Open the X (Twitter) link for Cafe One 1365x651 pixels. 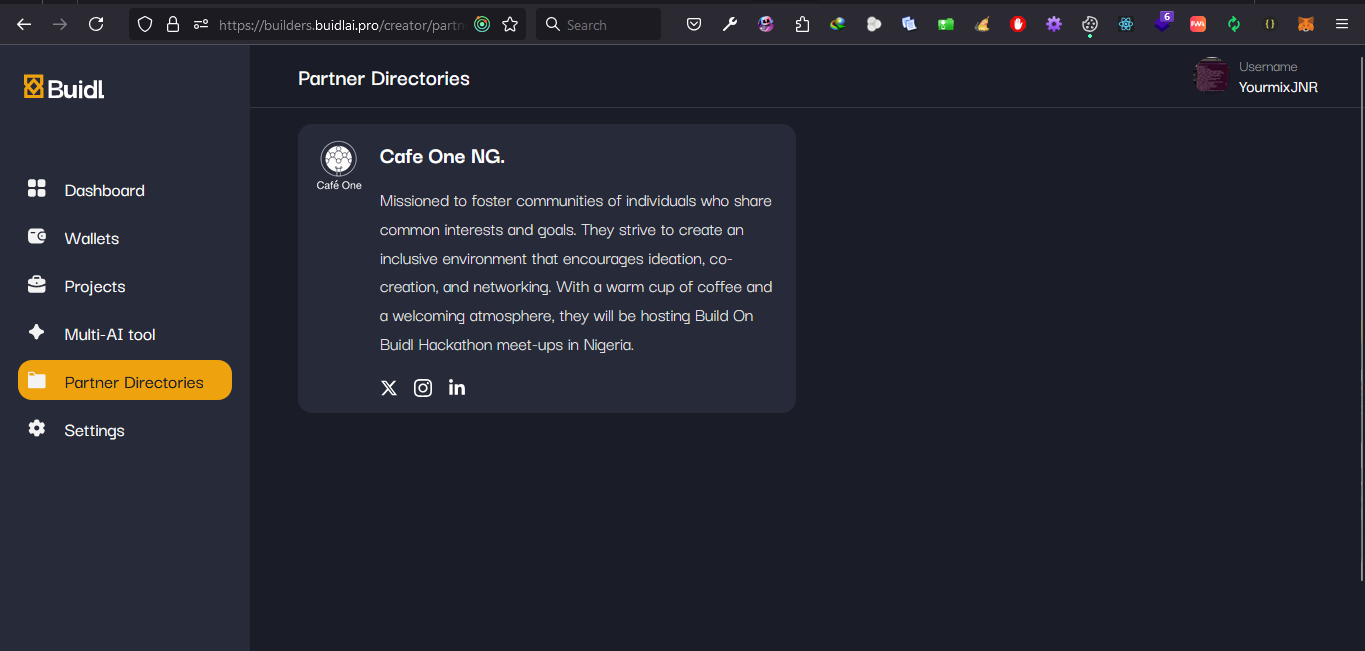389,388
